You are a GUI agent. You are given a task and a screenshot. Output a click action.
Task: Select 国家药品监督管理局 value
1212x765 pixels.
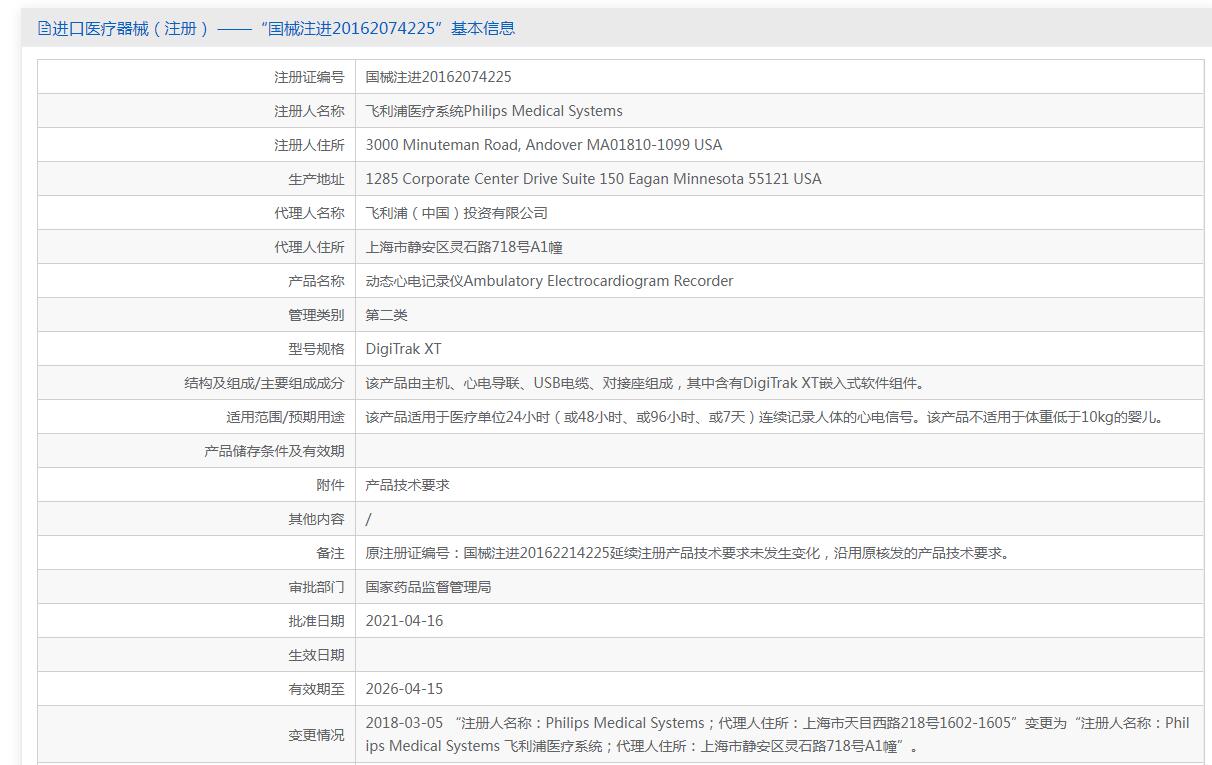point(429,587)
